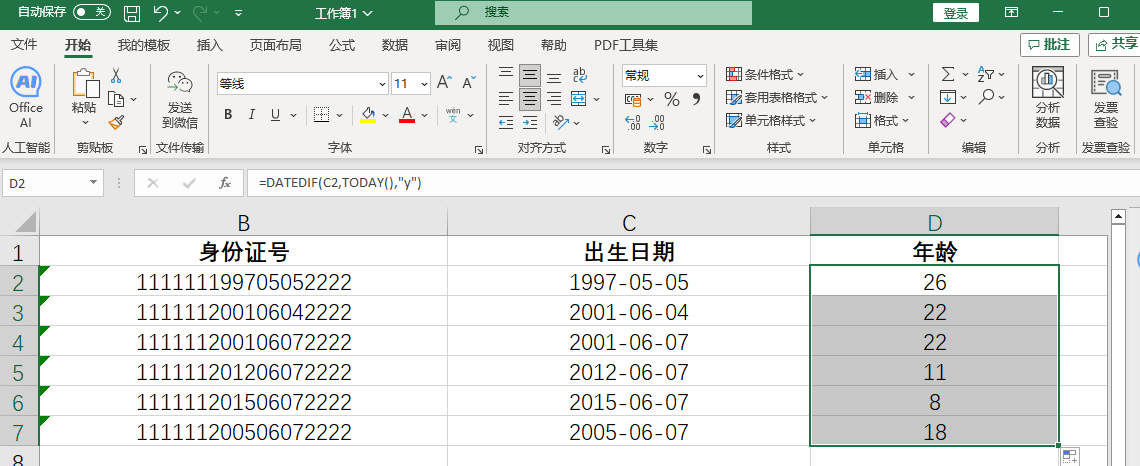The height and width of the screenshot is (466, 1140).
Task: Switch to the 公式 tab
Action: pyautogui.click(x=342, y=45)
